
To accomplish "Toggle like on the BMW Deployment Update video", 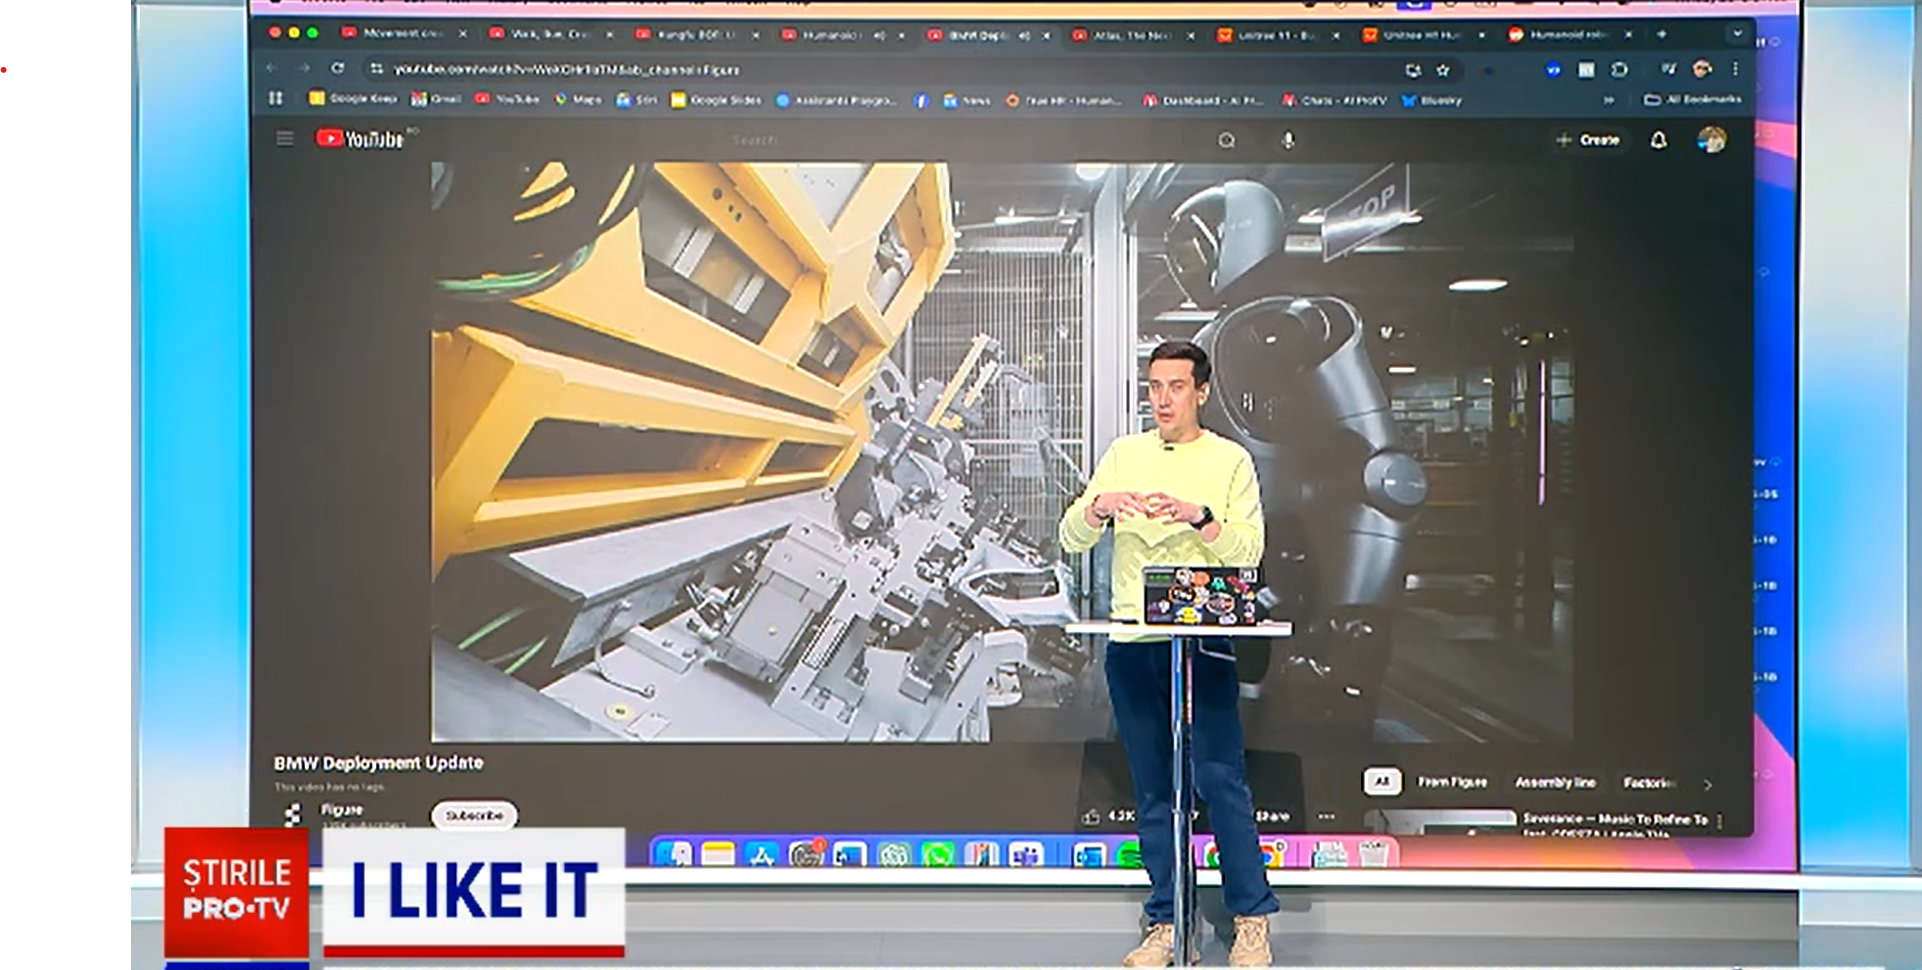I will pos(1092,816).
